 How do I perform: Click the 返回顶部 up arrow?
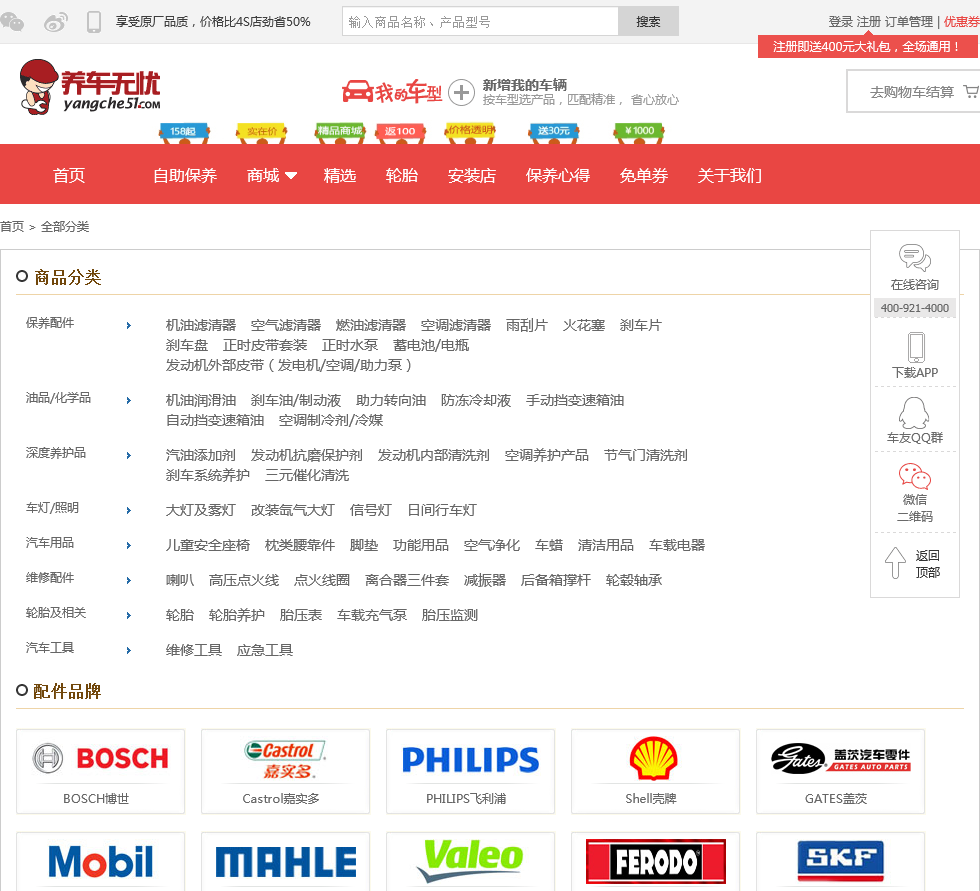895,562
